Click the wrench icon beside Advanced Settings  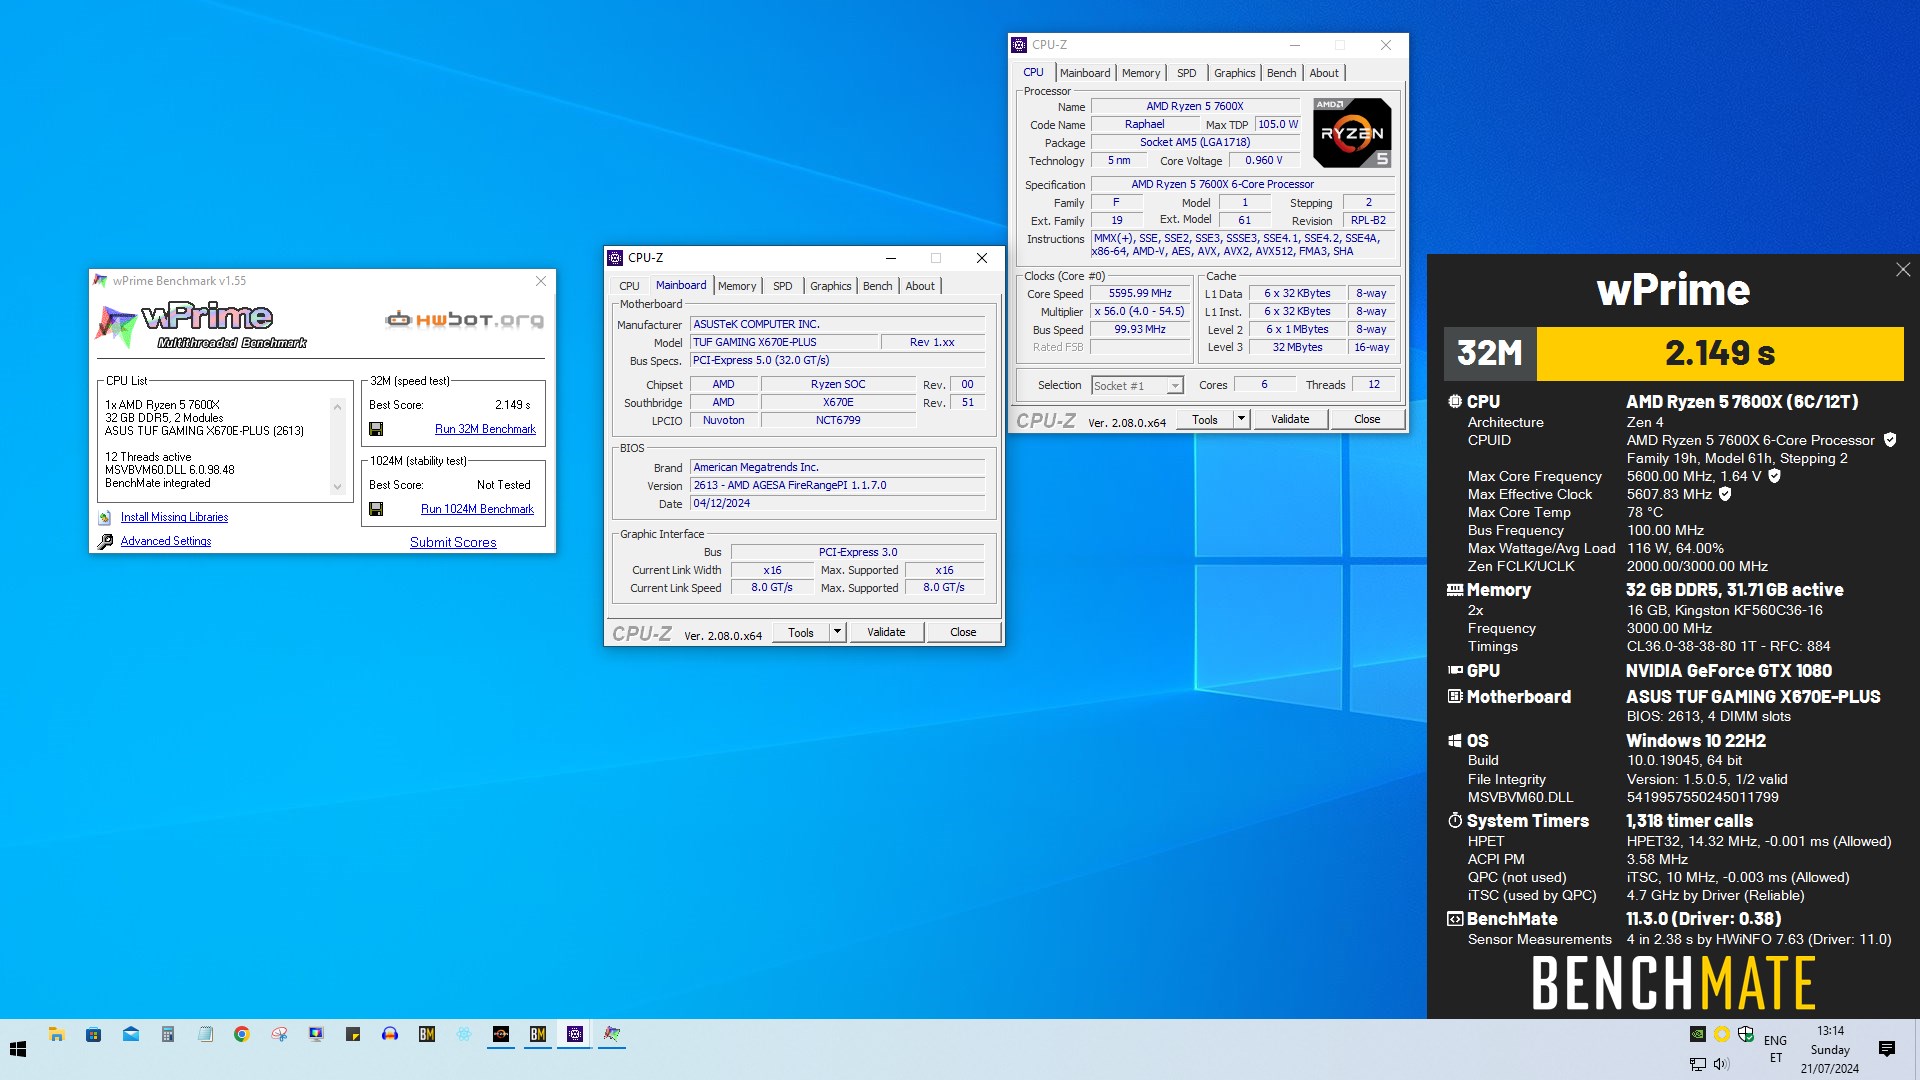pos(105,541)
